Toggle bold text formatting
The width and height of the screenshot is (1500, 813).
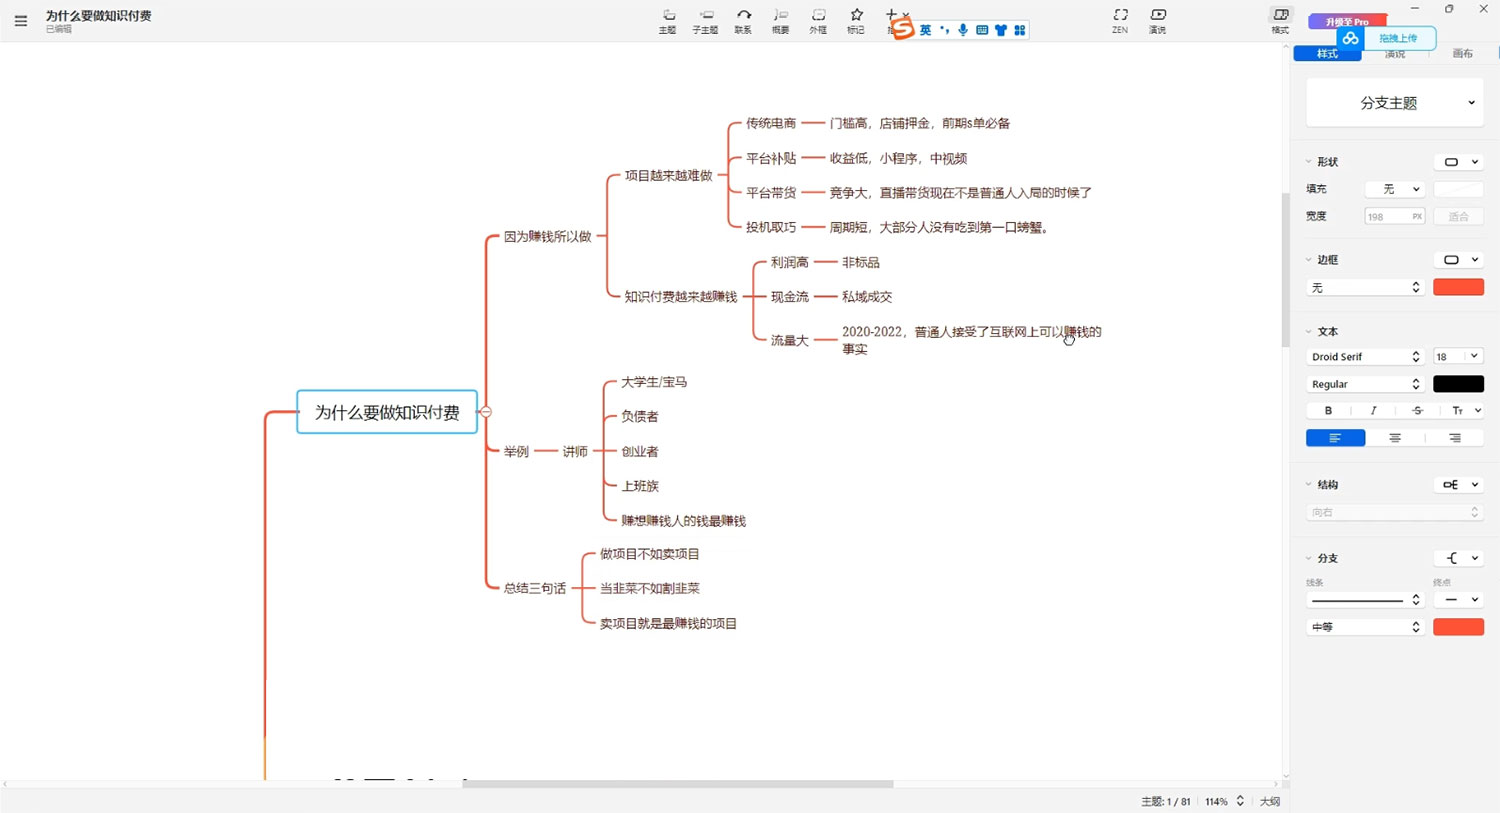[x=1328, y=411]
